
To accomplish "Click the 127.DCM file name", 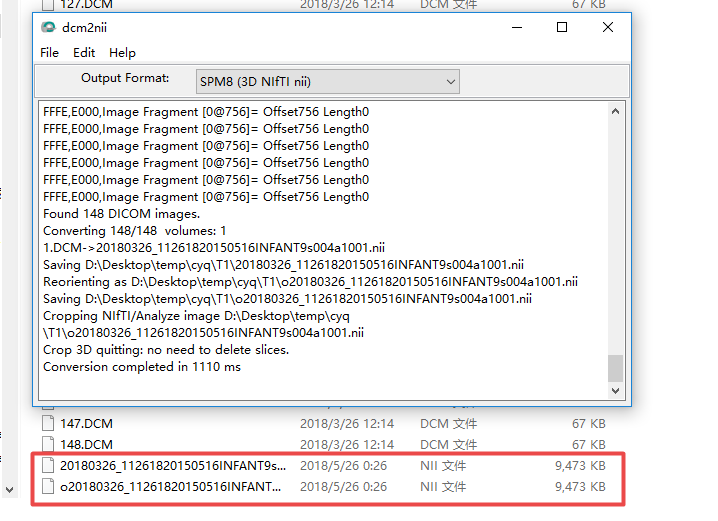I will (86, 5).
